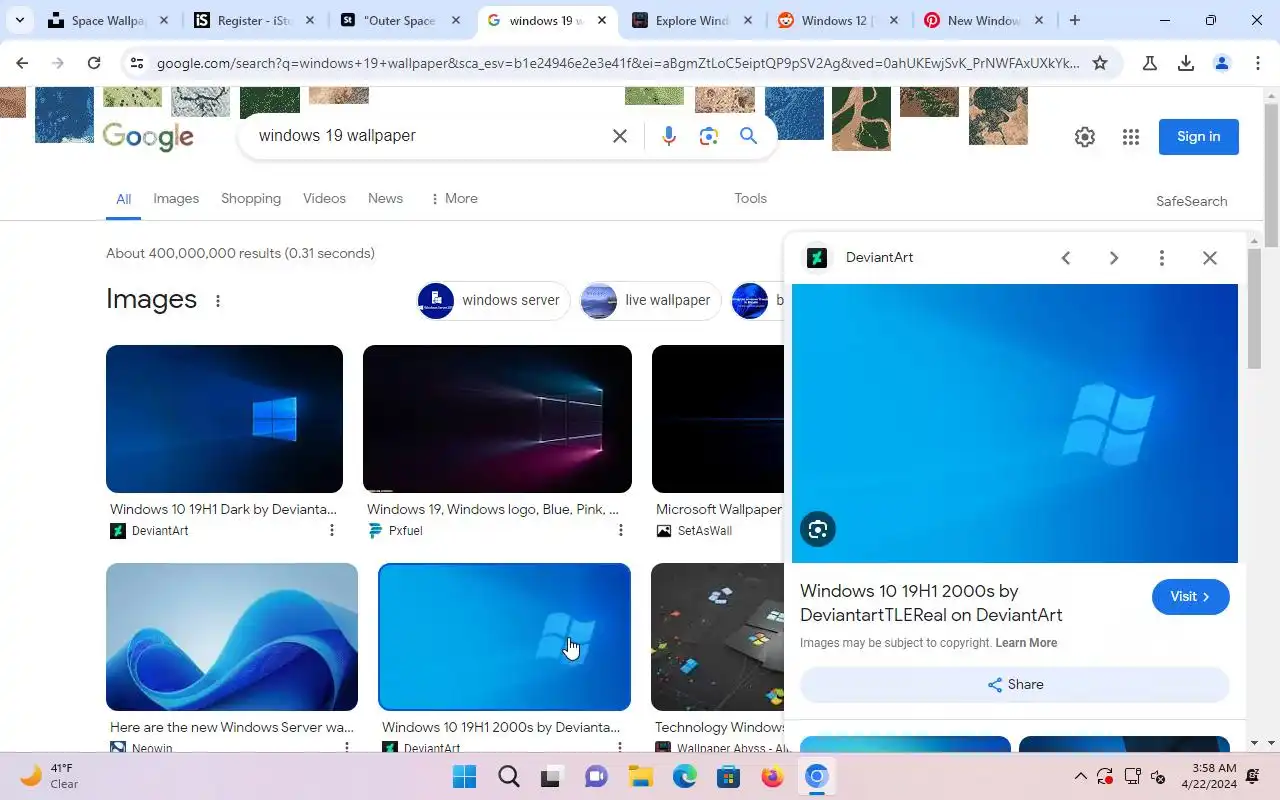1280x800 pixels.
Task: Select the Shopping search filter
Action: (251, 198)
